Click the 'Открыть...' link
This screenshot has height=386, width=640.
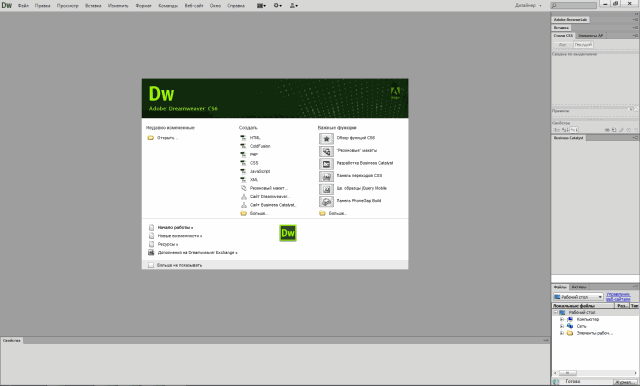click(x=167, y=138)
